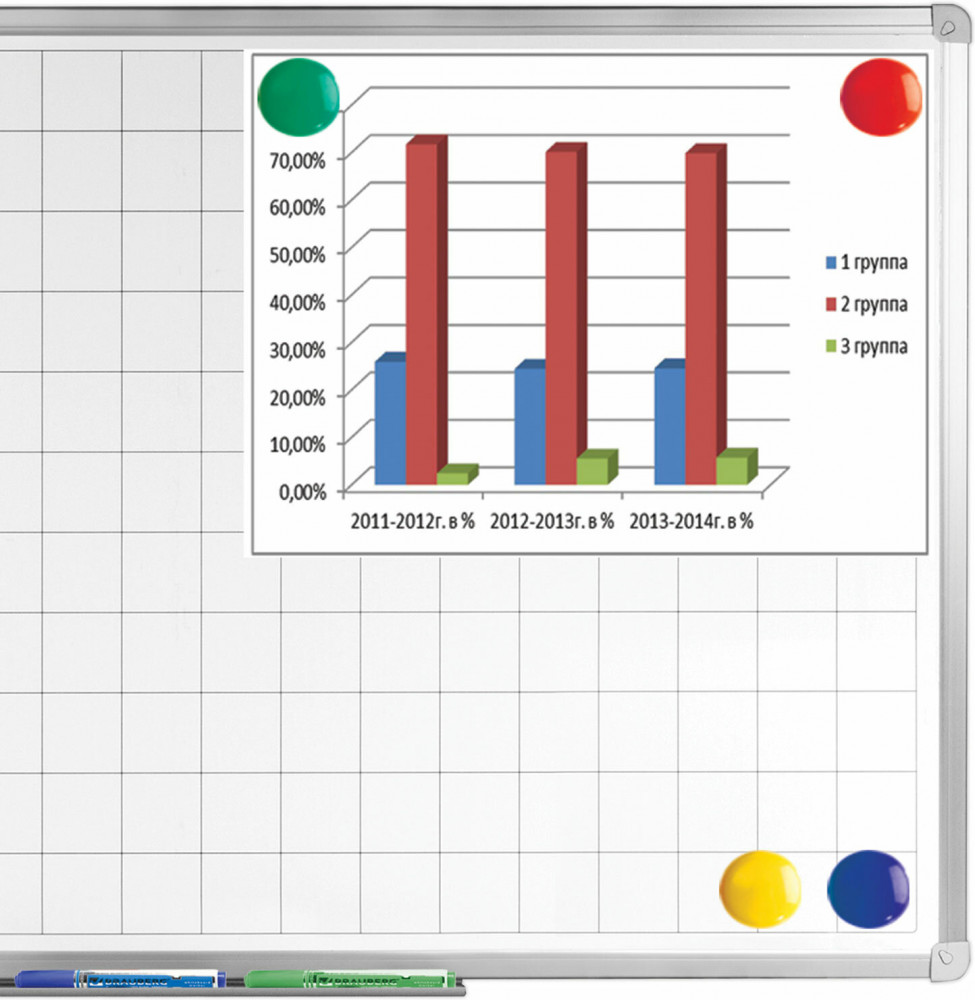The image size is (975, 1000).
Task: Click the "50,00%" axis label
Action: click(297, 255)
